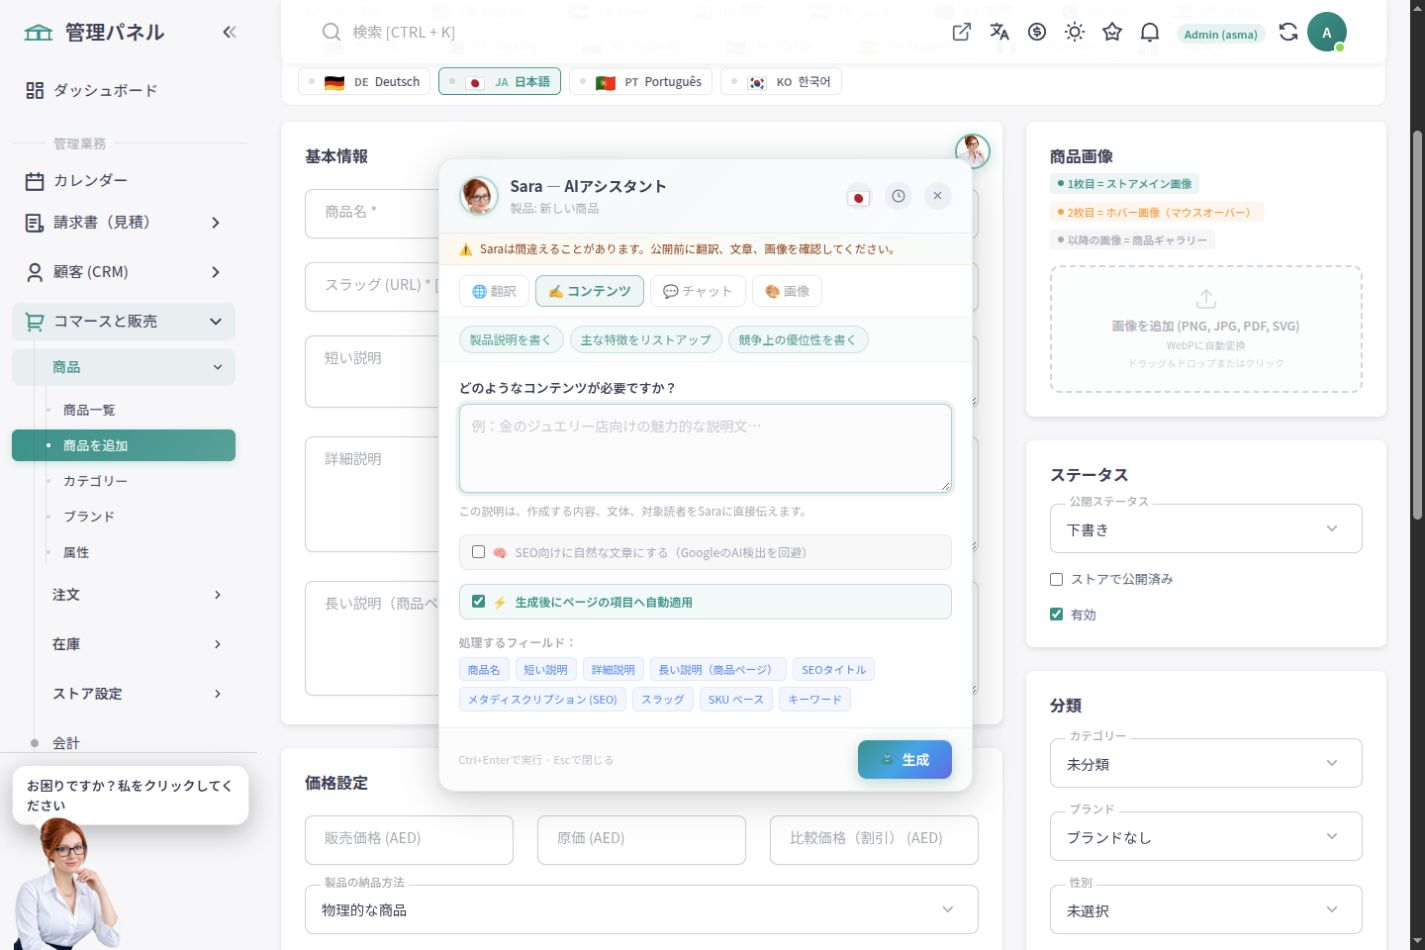Click the content prompt text area
This screenshot has height=950, width=1425.
pyautogui.click(x=705, y=448)
